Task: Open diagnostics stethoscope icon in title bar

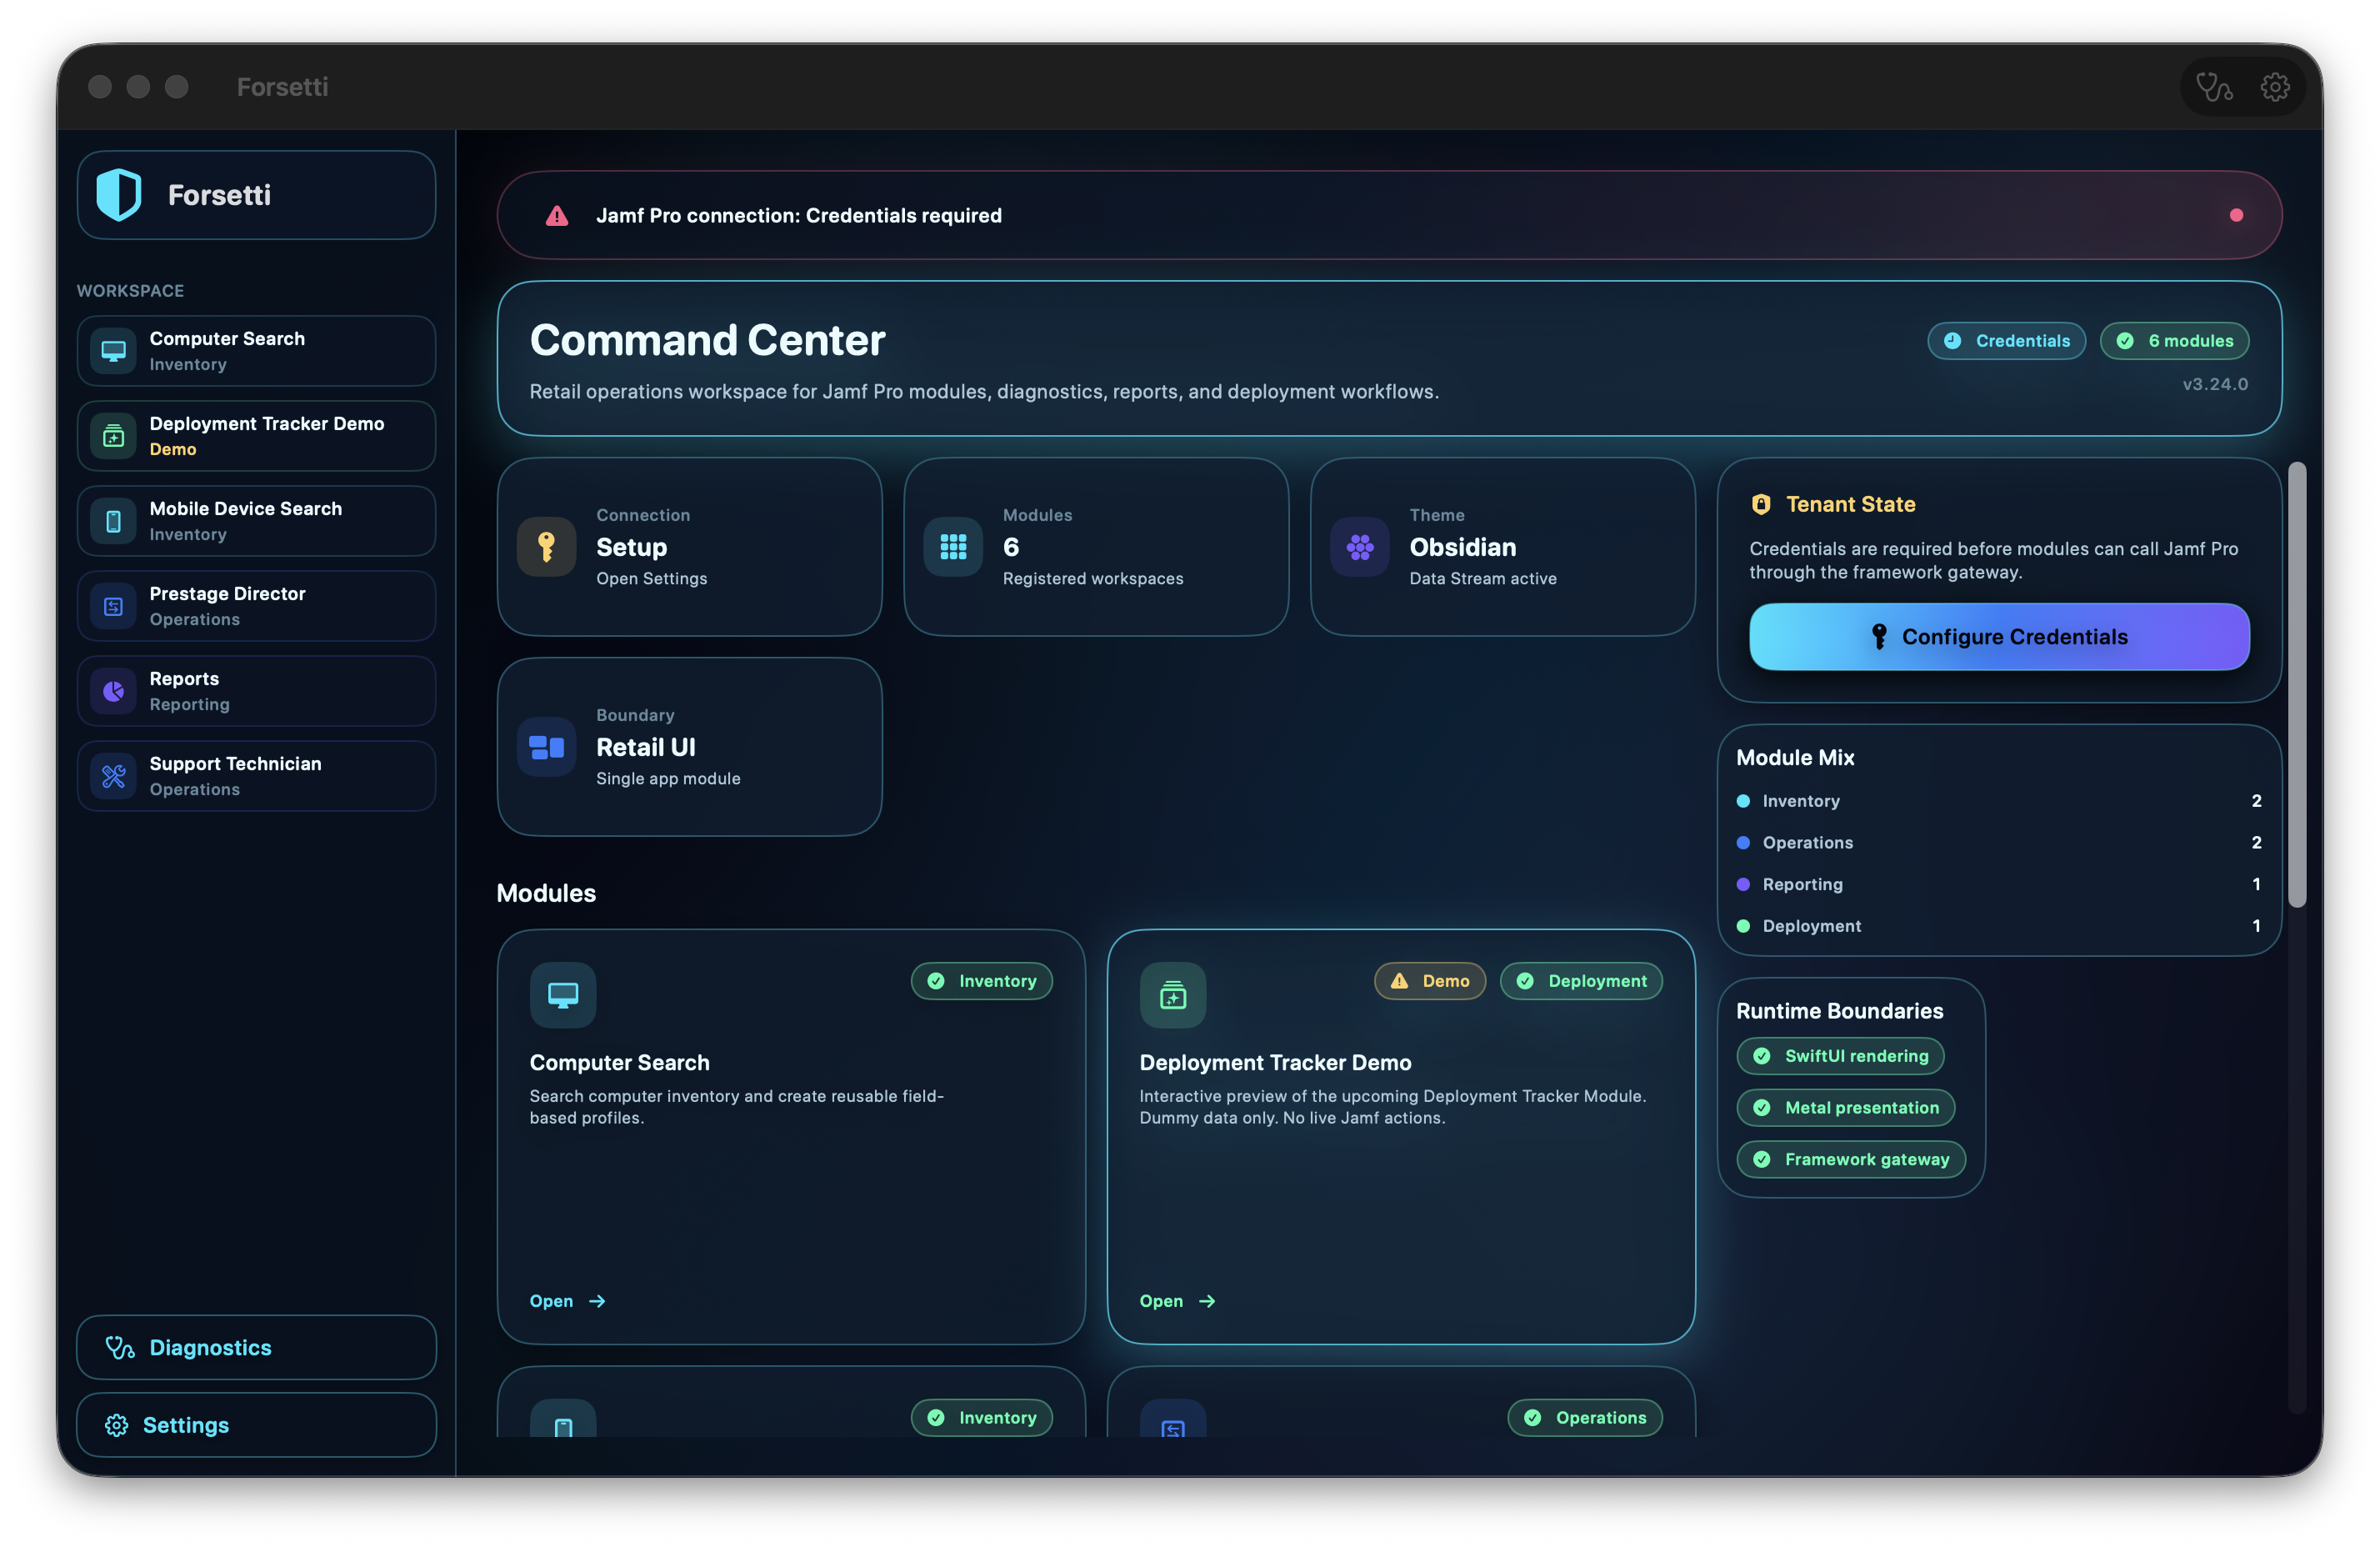Action: 2213,87
